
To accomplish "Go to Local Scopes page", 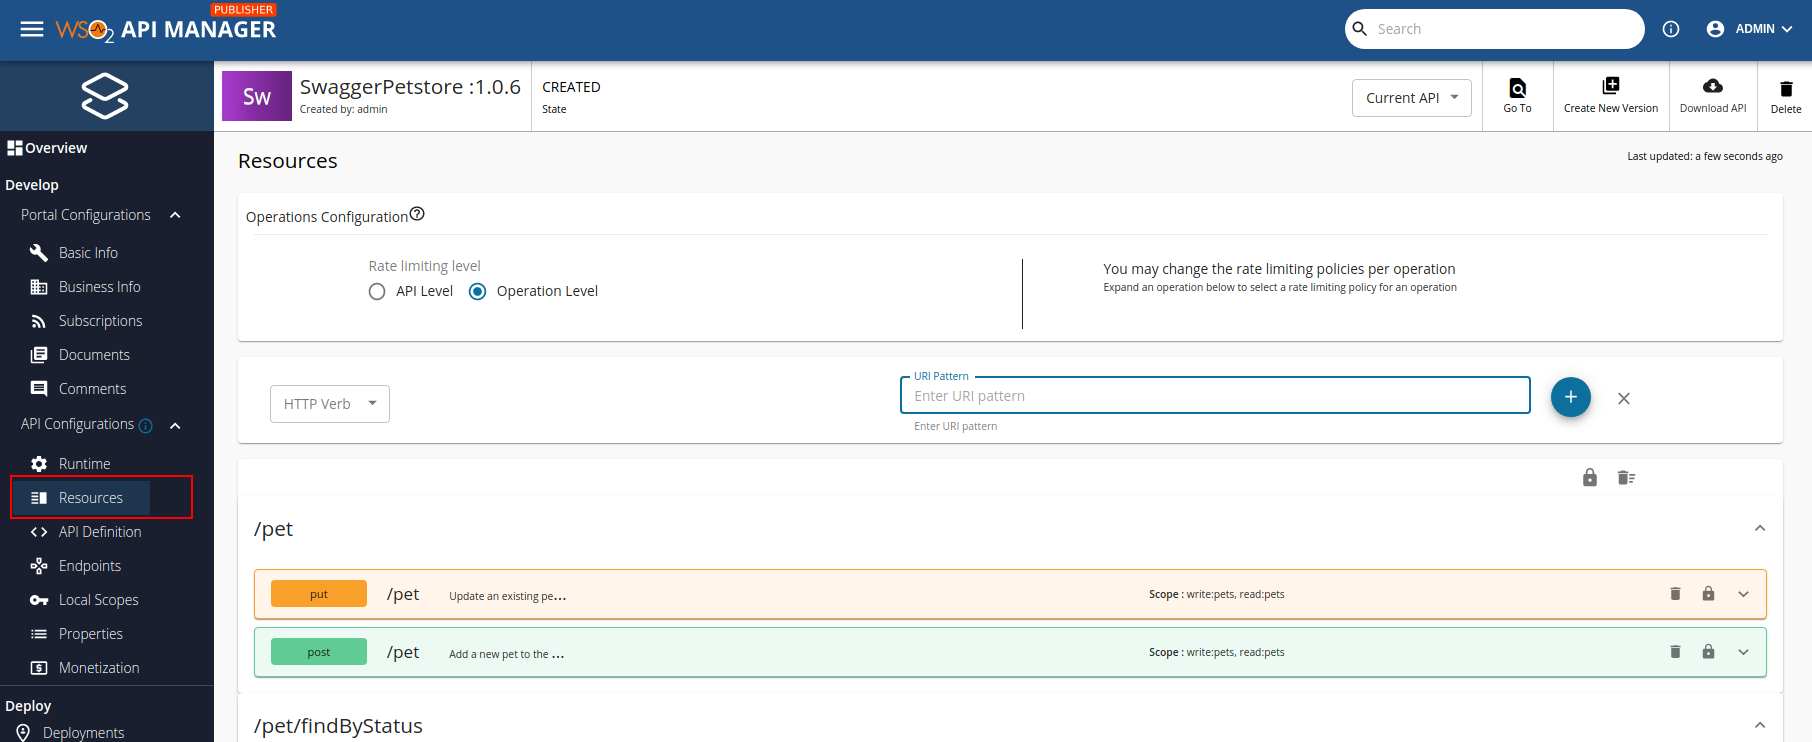I will click(98, 600).
